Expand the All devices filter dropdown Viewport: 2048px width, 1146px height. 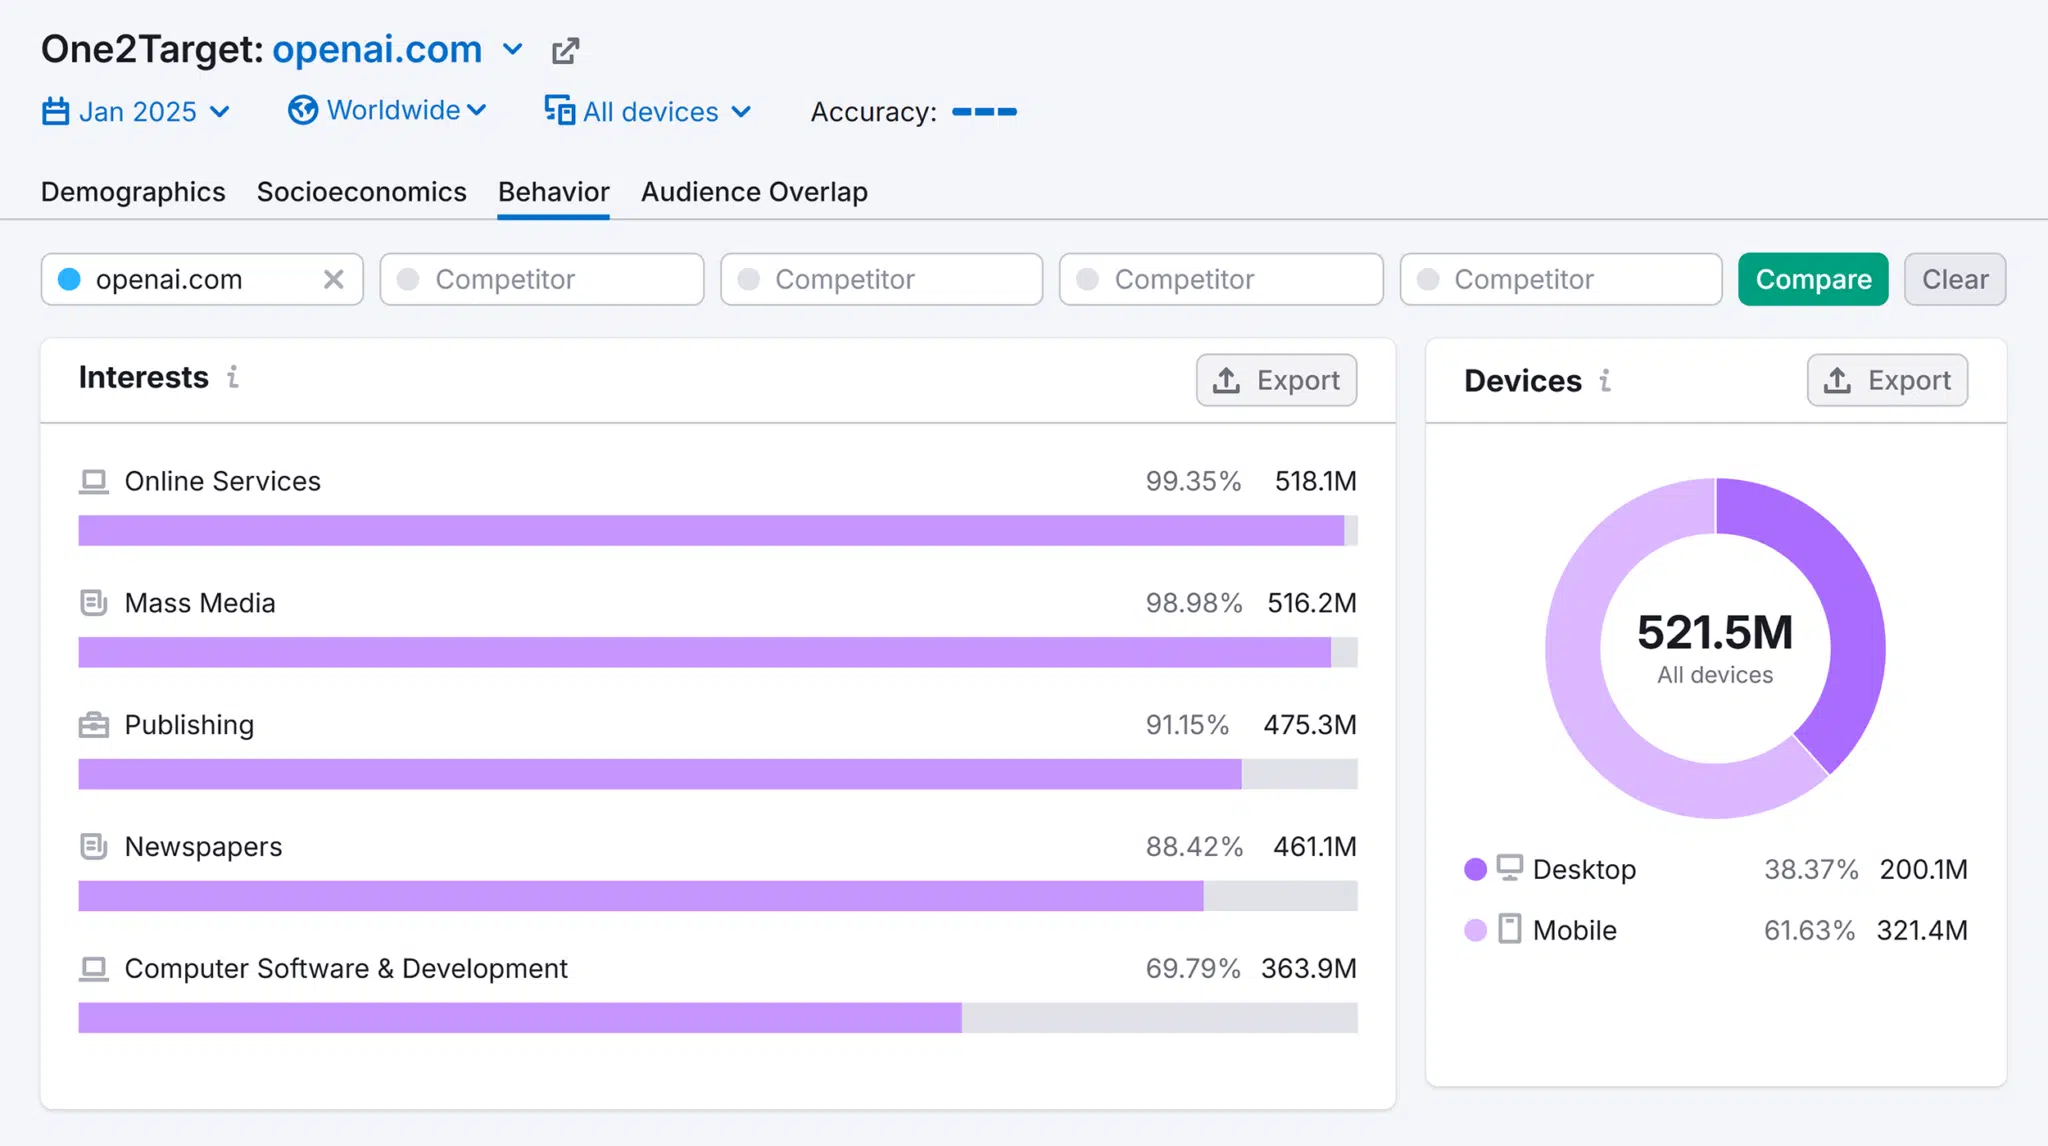[x=648, y=110]
